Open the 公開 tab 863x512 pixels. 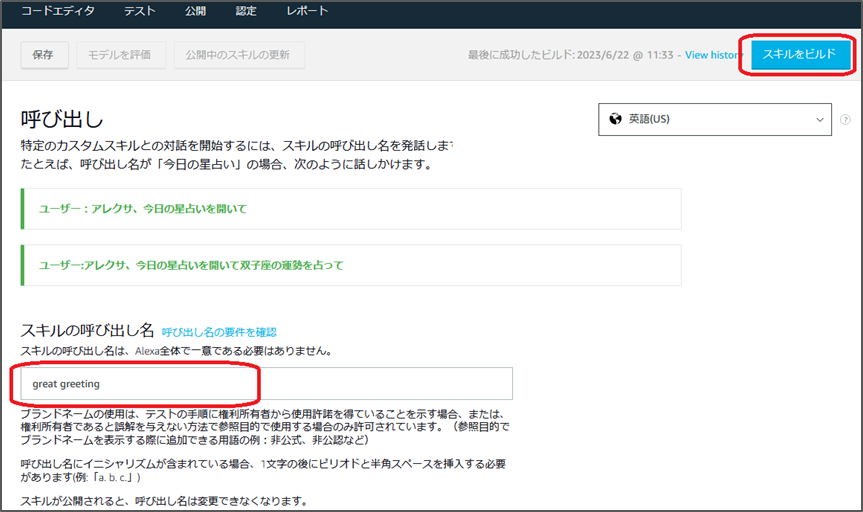tap(195, 11)
